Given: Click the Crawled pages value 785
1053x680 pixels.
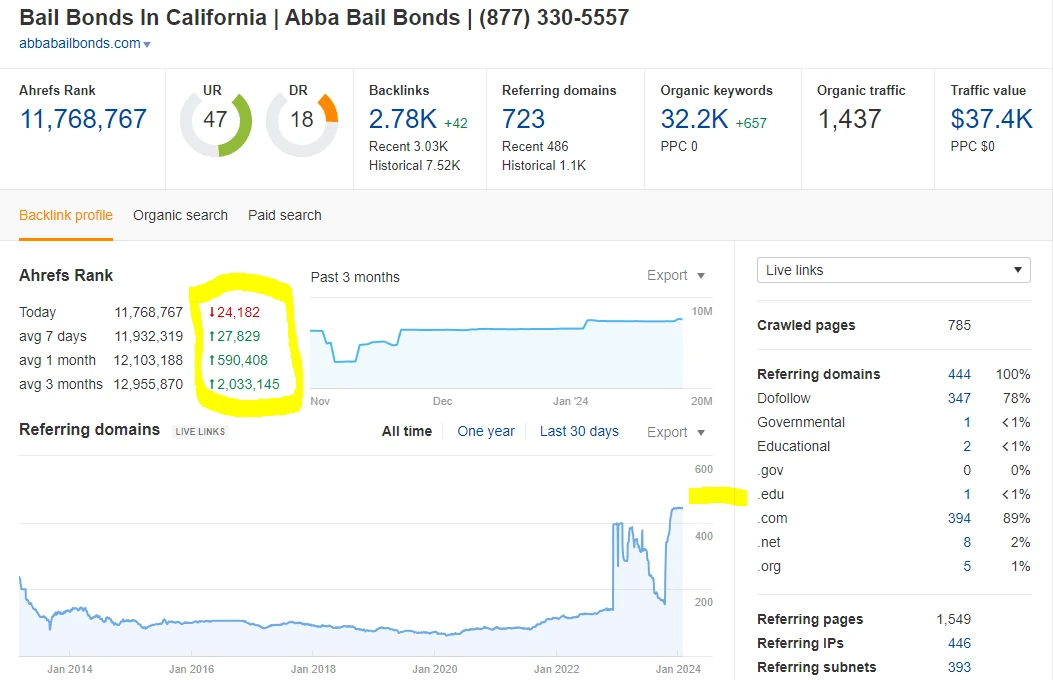Looking at the screenshot, I should pyautogui.click(x=959, y=326).
